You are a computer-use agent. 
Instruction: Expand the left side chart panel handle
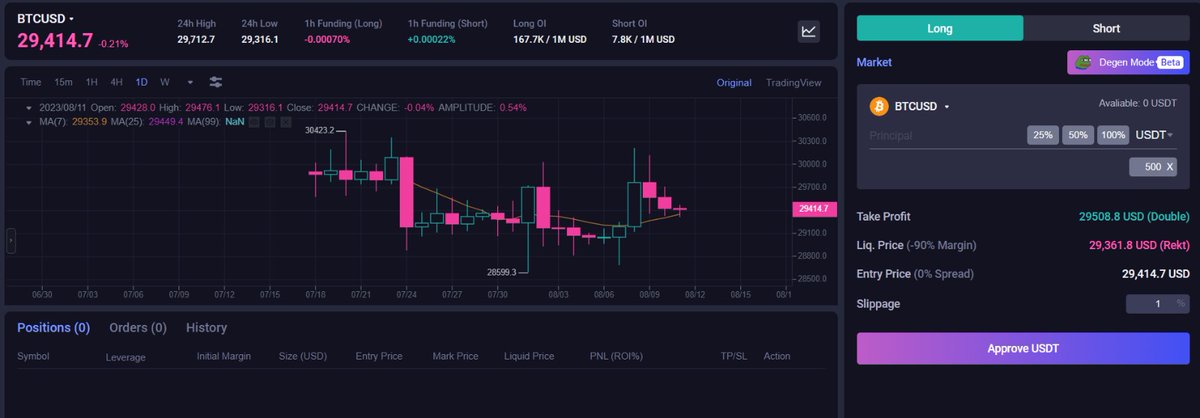tap(11, 240)
